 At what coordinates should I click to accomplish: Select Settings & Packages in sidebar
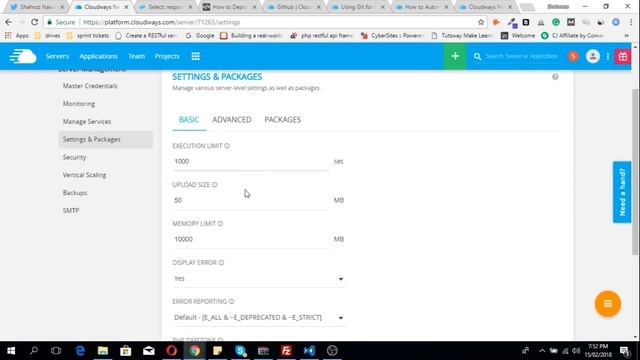pyautogui.click(x=106, y=140)
